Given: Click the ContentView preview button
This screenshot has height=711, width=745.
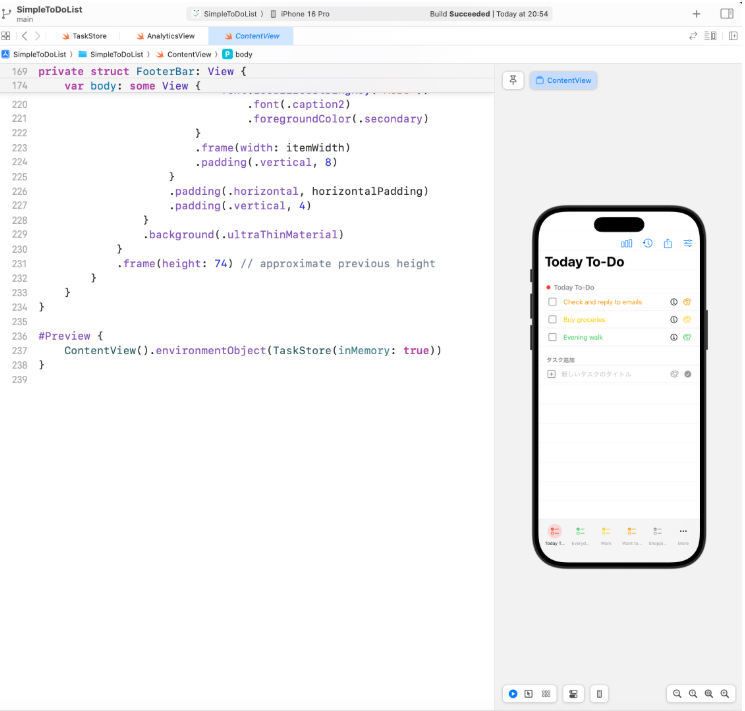Looking at the screenshot, I should pyautogui.click(x=563, y=80).
